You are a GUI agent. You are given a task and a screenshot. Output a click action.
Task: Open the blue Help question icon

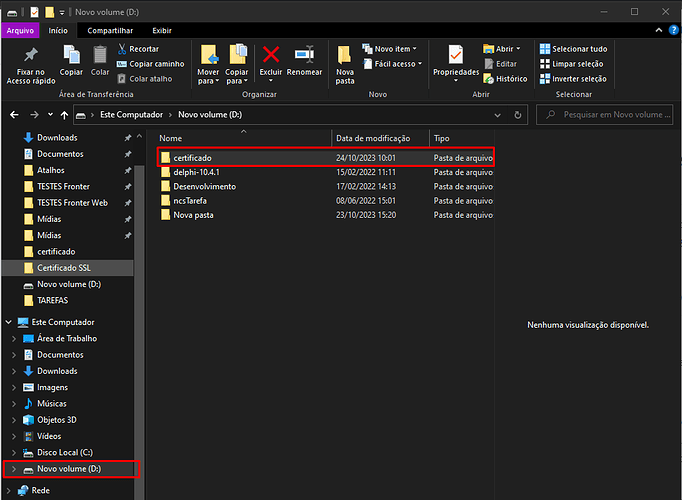pos(673,30)
